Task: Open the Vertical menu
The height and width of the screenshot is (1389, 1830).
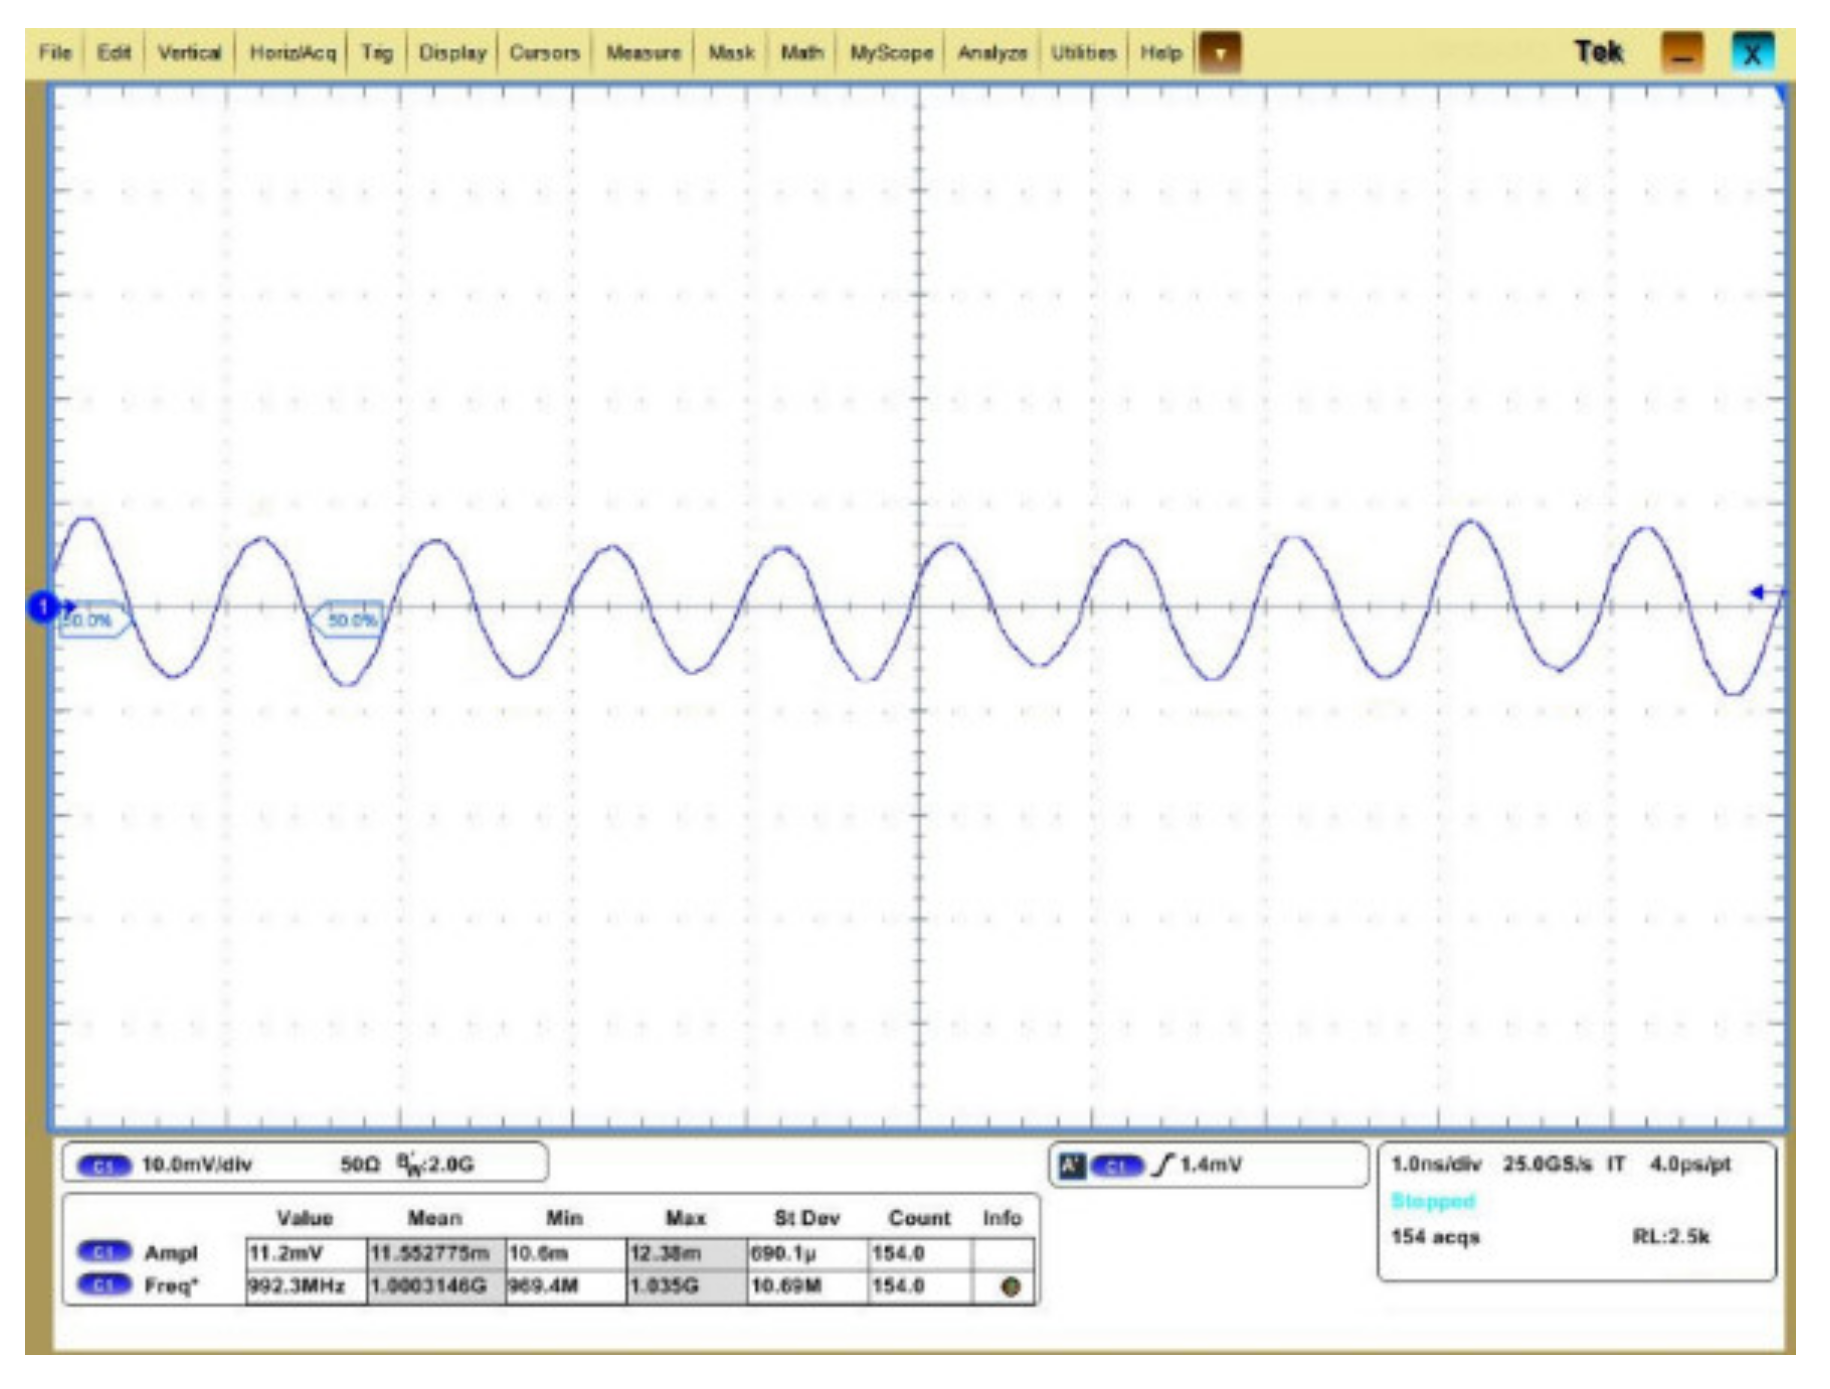Action: point(189,53)
